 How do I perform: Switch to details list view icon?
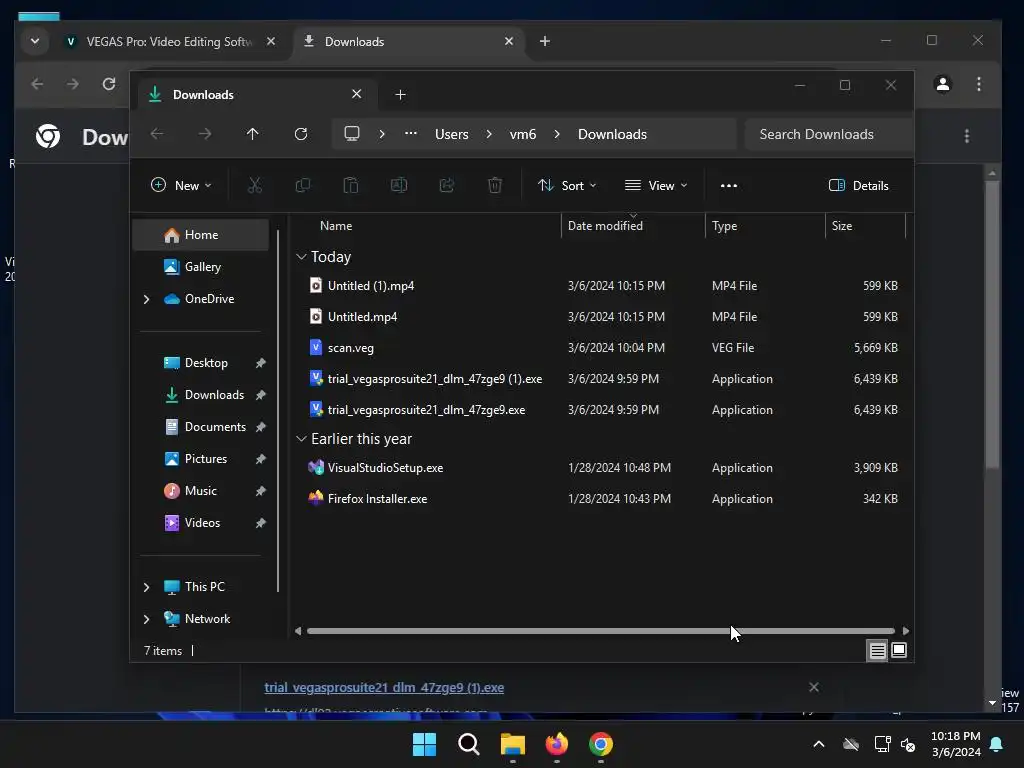click(x=877, y=650)
